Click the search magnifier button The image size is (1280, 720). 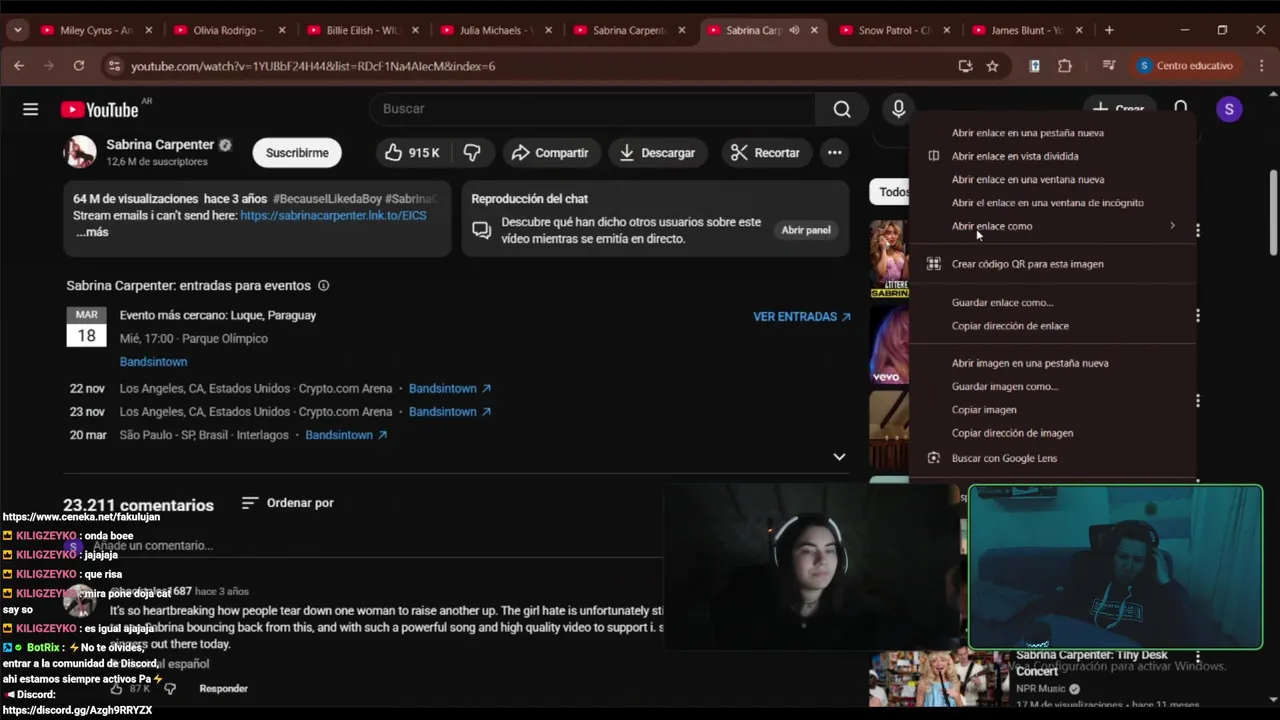pyautogui.click(x=842, y=109)
